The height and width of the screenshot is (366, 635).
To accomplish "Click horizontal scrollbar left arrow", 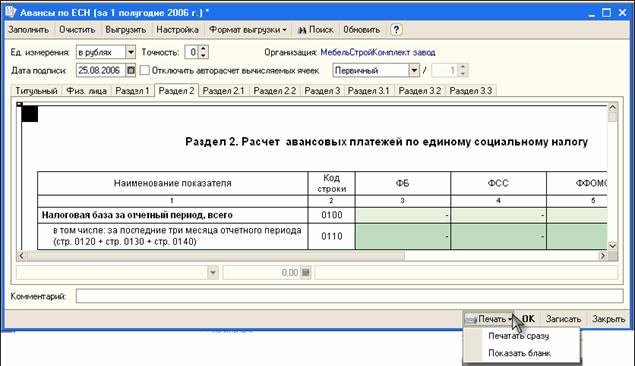I will pos(21,256).
